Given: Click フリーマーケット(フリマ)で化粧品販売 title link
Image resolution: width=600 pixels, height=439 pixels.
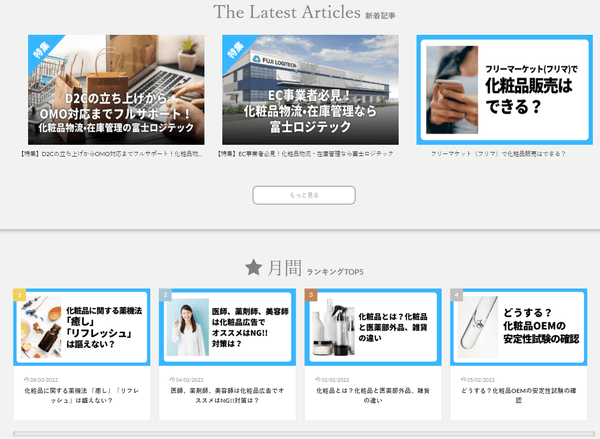Looking at the screenshot, I should click(x=498, y=154).
